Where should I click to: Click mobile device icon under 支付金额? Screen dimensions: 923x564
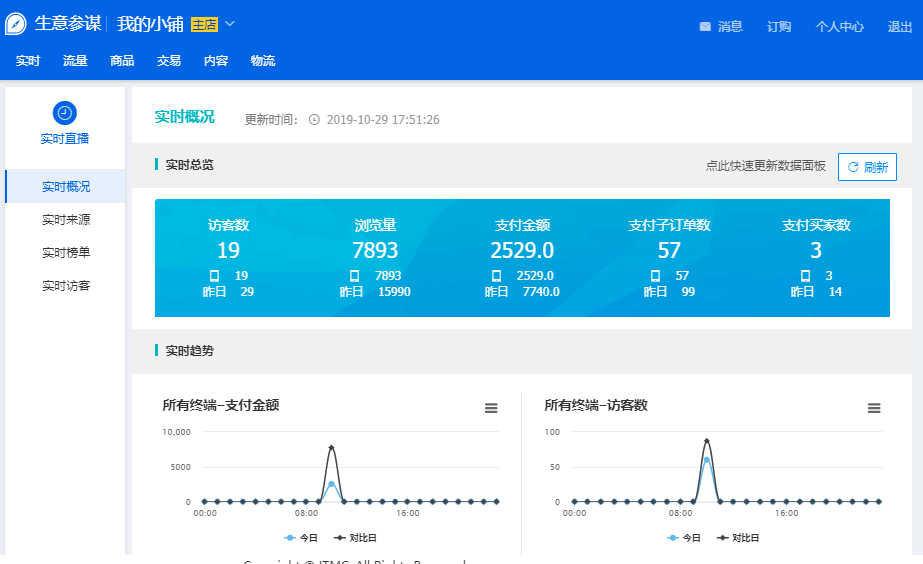496,276
